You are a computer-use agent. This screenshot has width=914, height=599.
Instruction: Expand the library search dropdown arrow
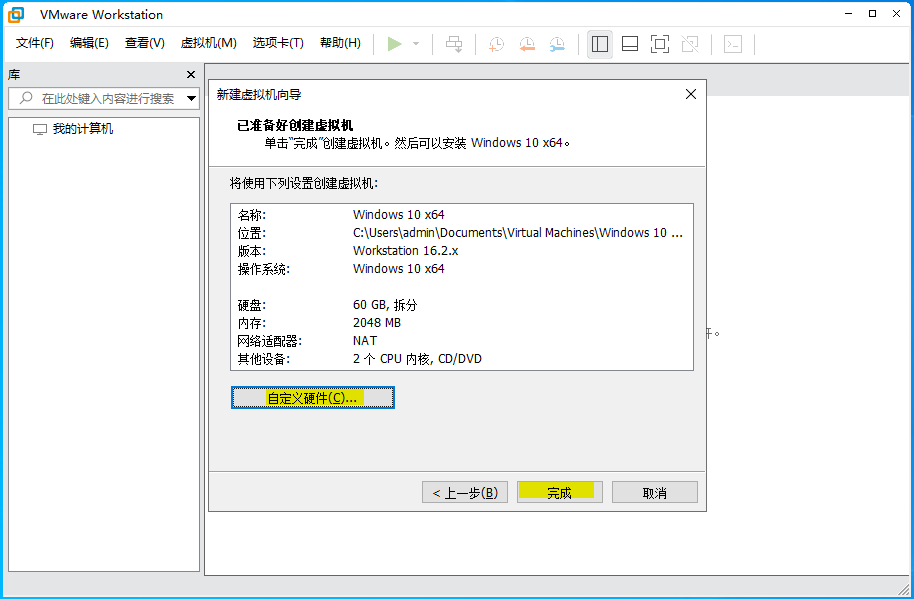point(191,98)
